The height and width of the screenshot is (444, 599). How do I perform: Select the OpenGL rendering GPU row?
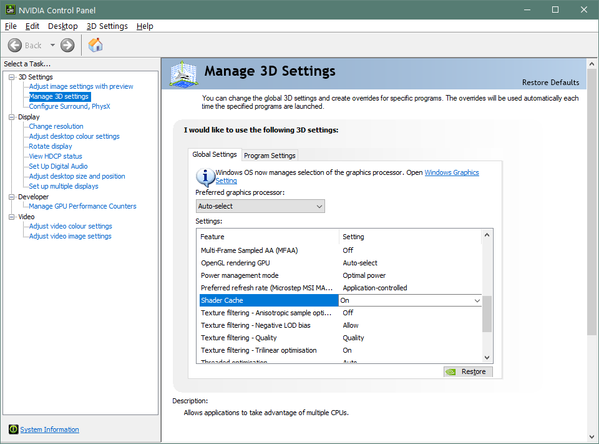(x=340, y=263)
